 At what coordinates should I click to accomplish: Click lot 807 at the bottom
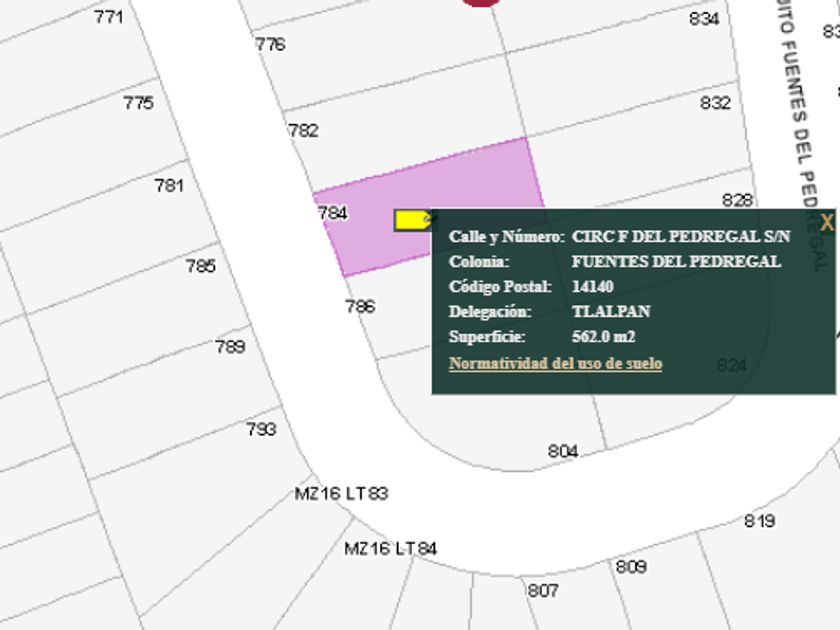pos(543,590)
